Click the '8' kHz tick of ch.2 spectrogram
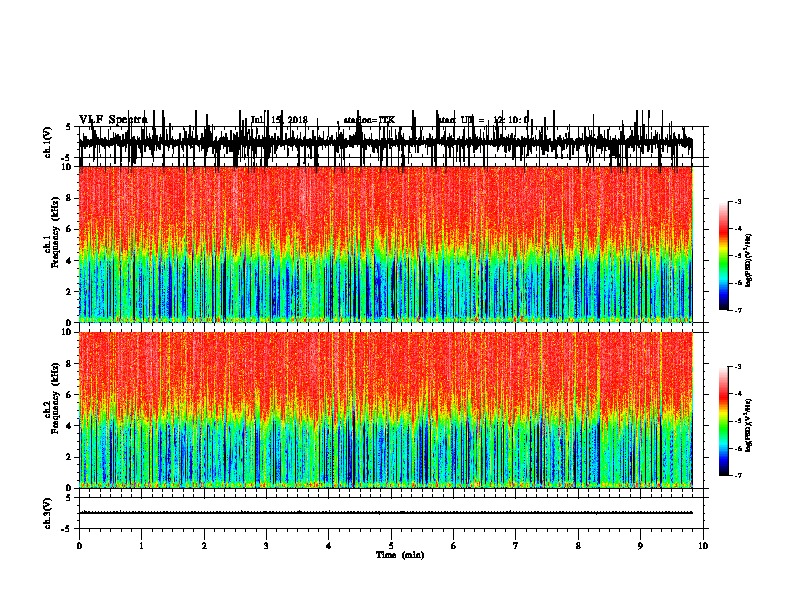The width and height of the screenshot is (792, 612). tap(70, 364)
